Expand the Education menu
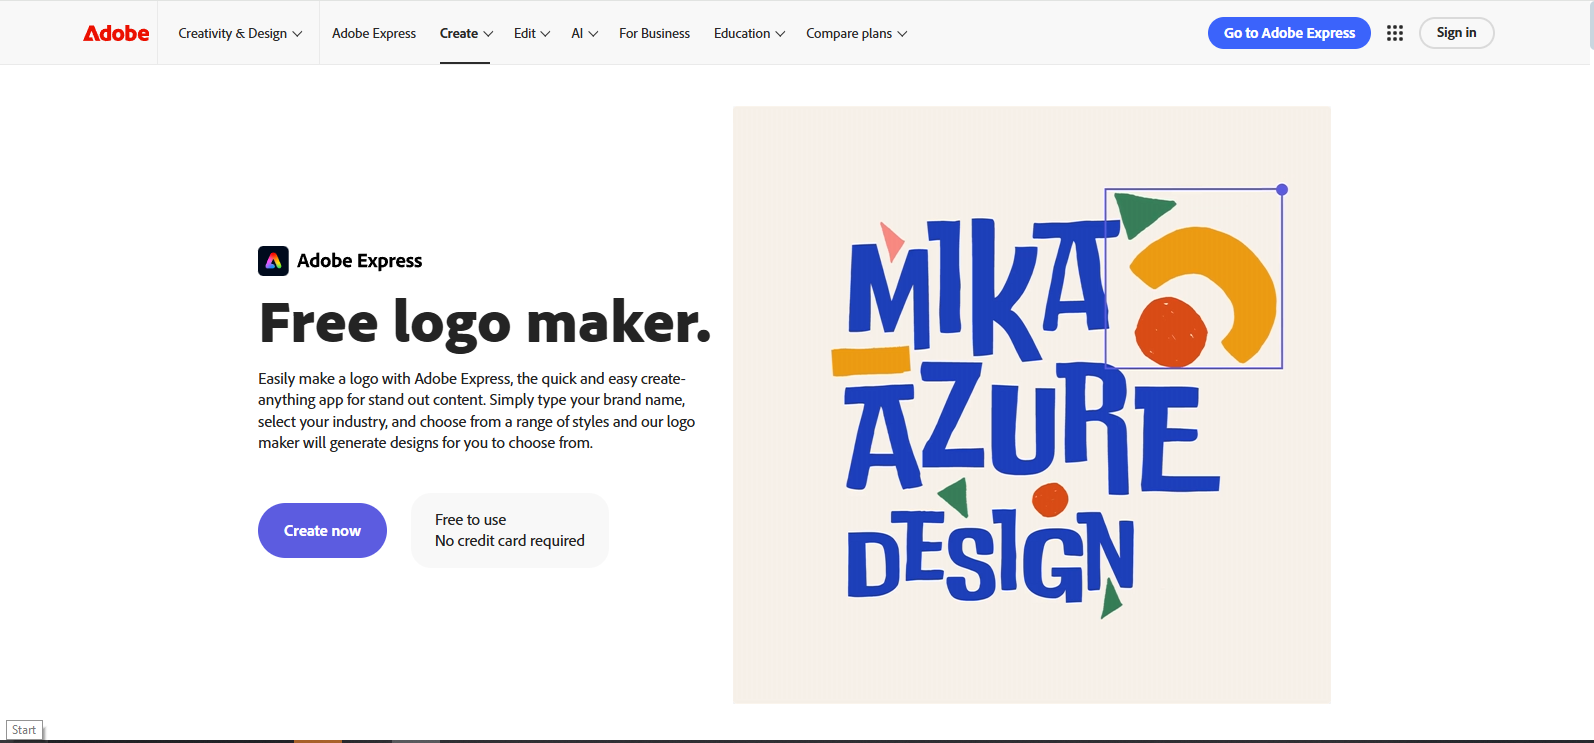The height and width of the screenshot is (743, 1594). (749, 33)
